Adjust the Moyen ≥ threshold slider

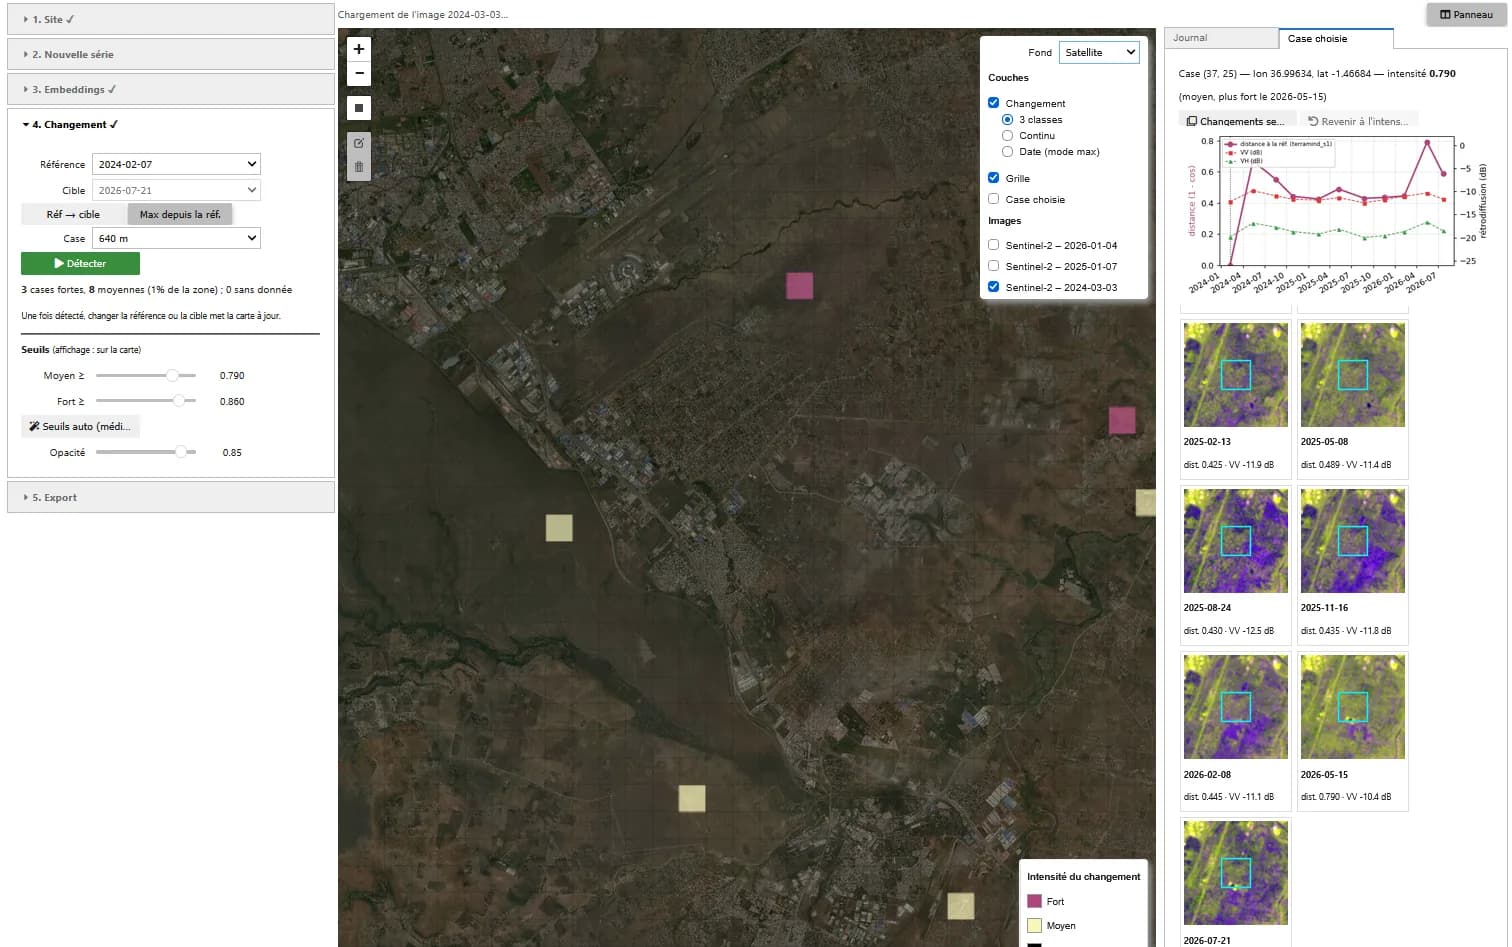pyautogui.click(x=146, y=375)
